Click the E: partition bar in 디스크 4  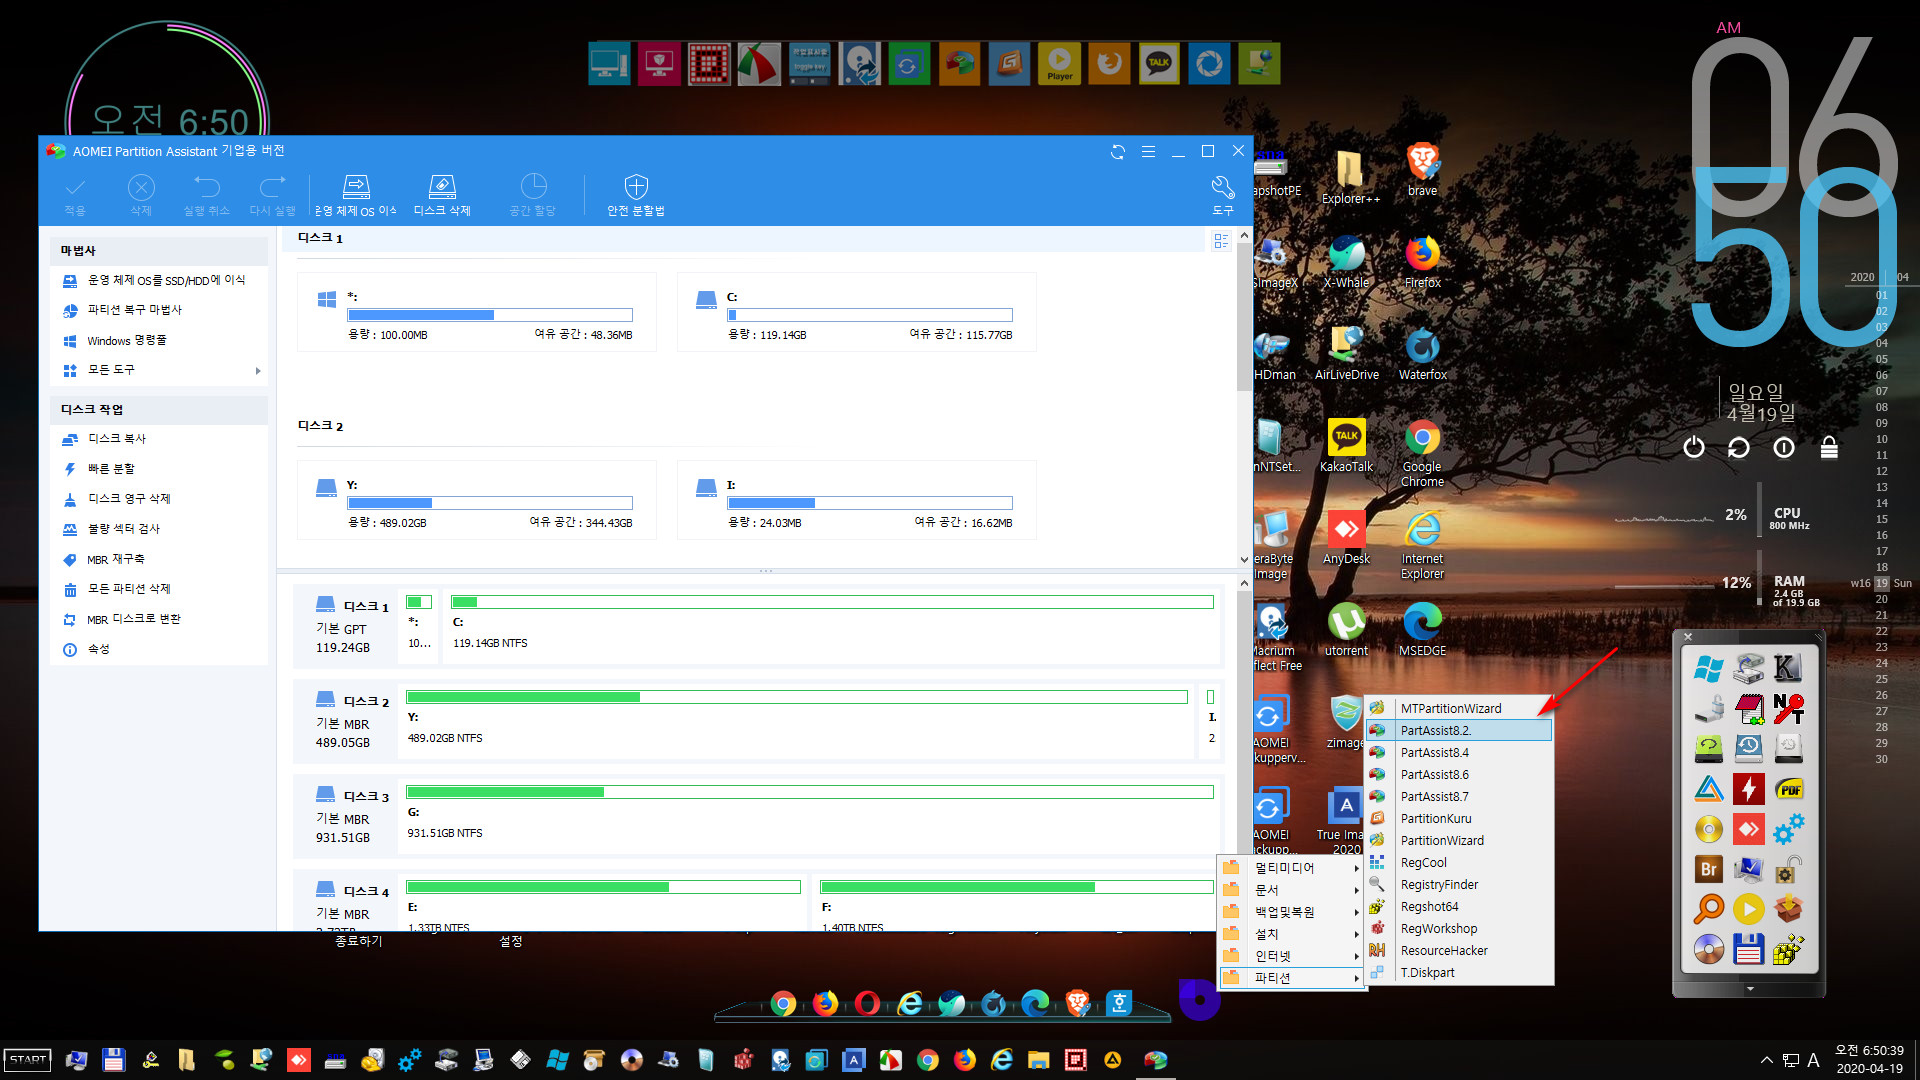pyautogui.click(x=603, y=887)
